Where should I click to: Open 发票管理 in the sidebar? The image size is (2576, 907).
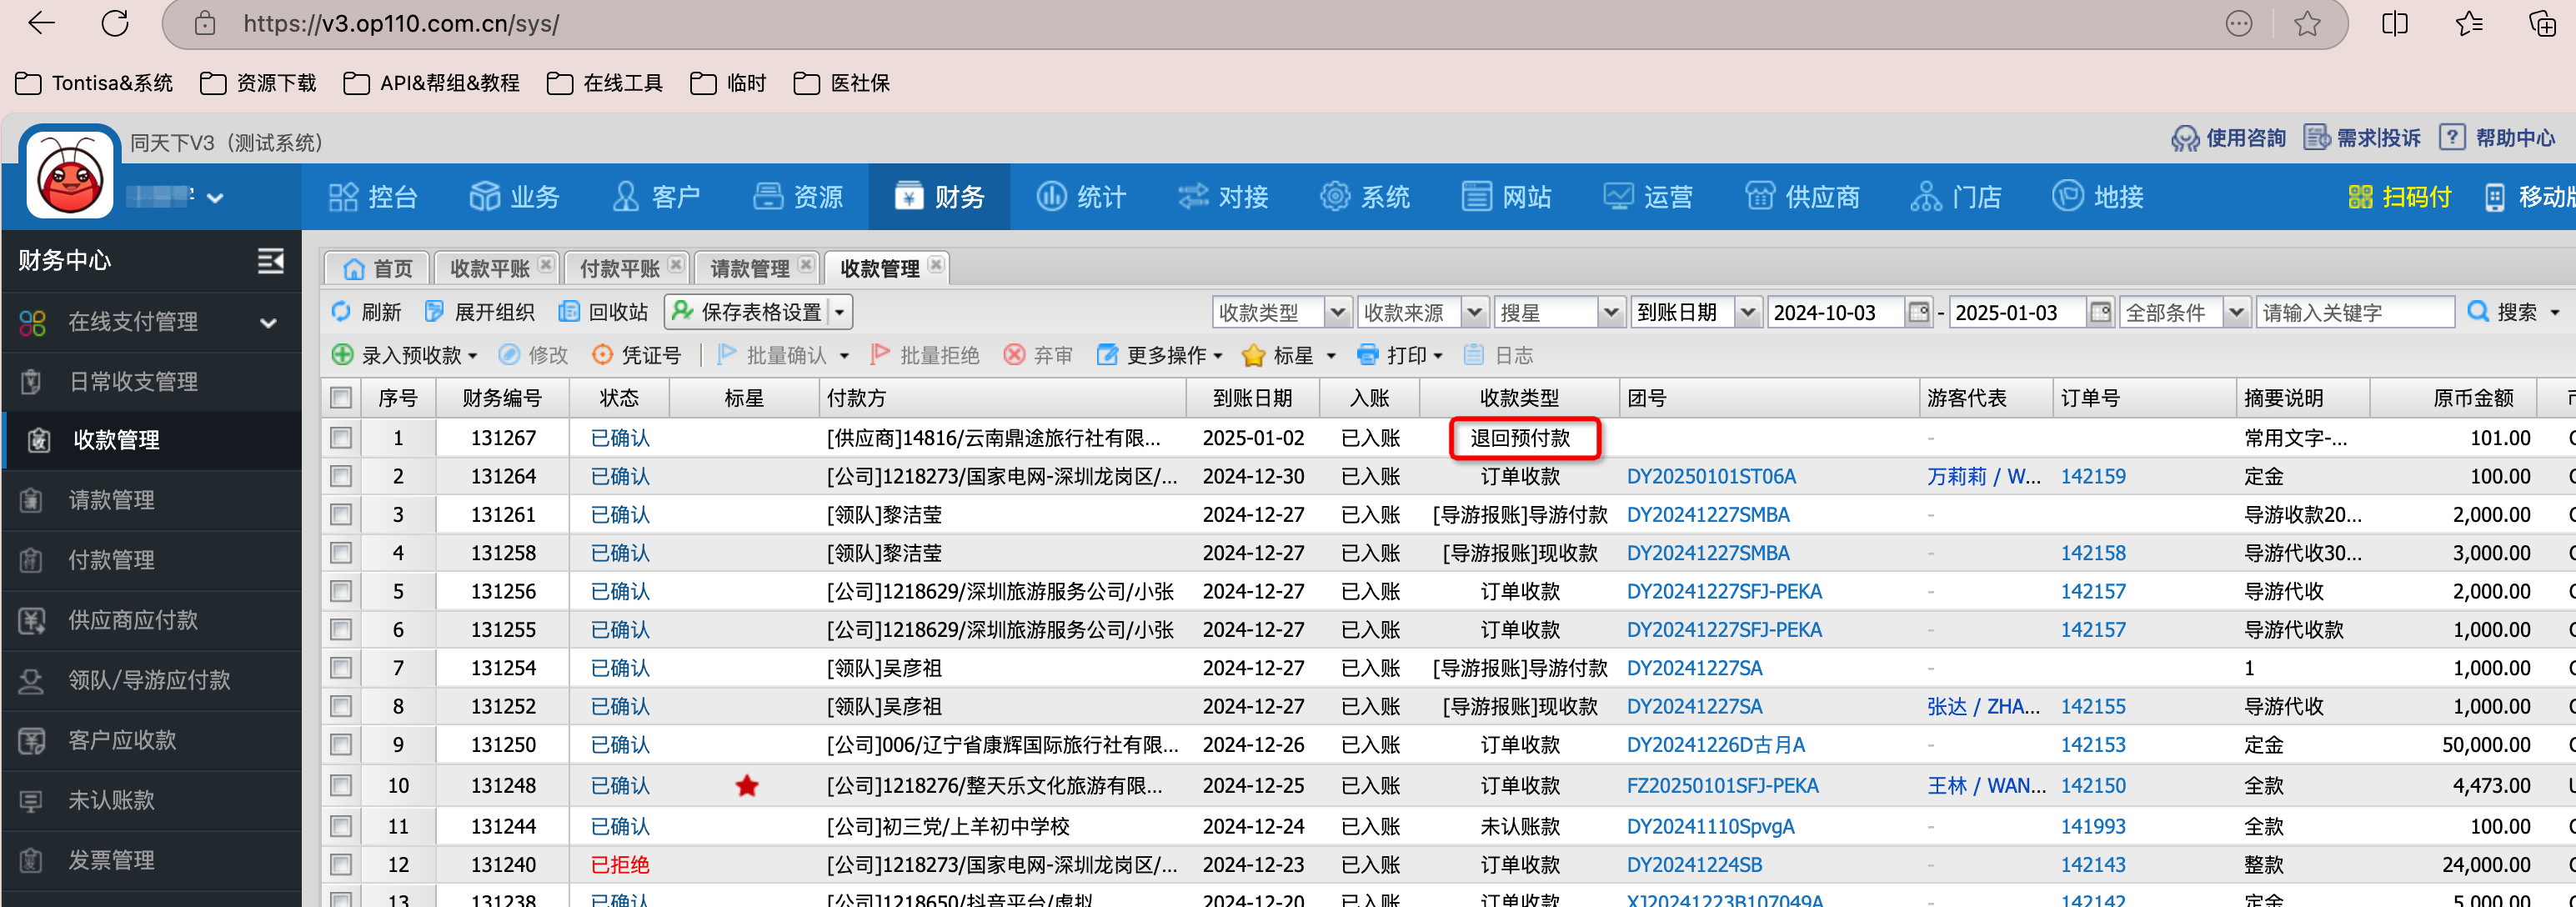click(x=152, y=860)
